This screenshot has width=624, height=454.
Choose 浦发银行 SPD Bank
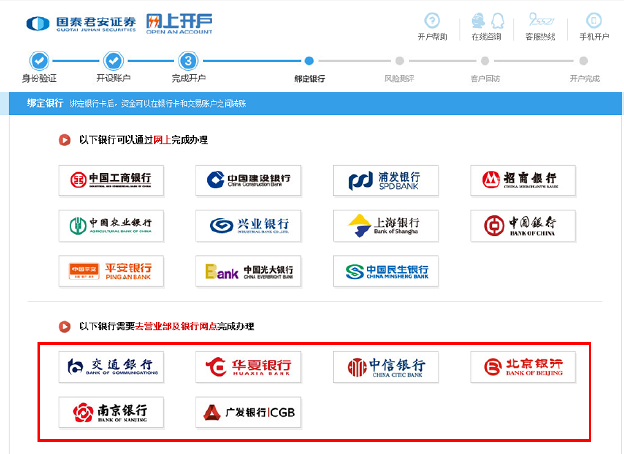(386, 180)
